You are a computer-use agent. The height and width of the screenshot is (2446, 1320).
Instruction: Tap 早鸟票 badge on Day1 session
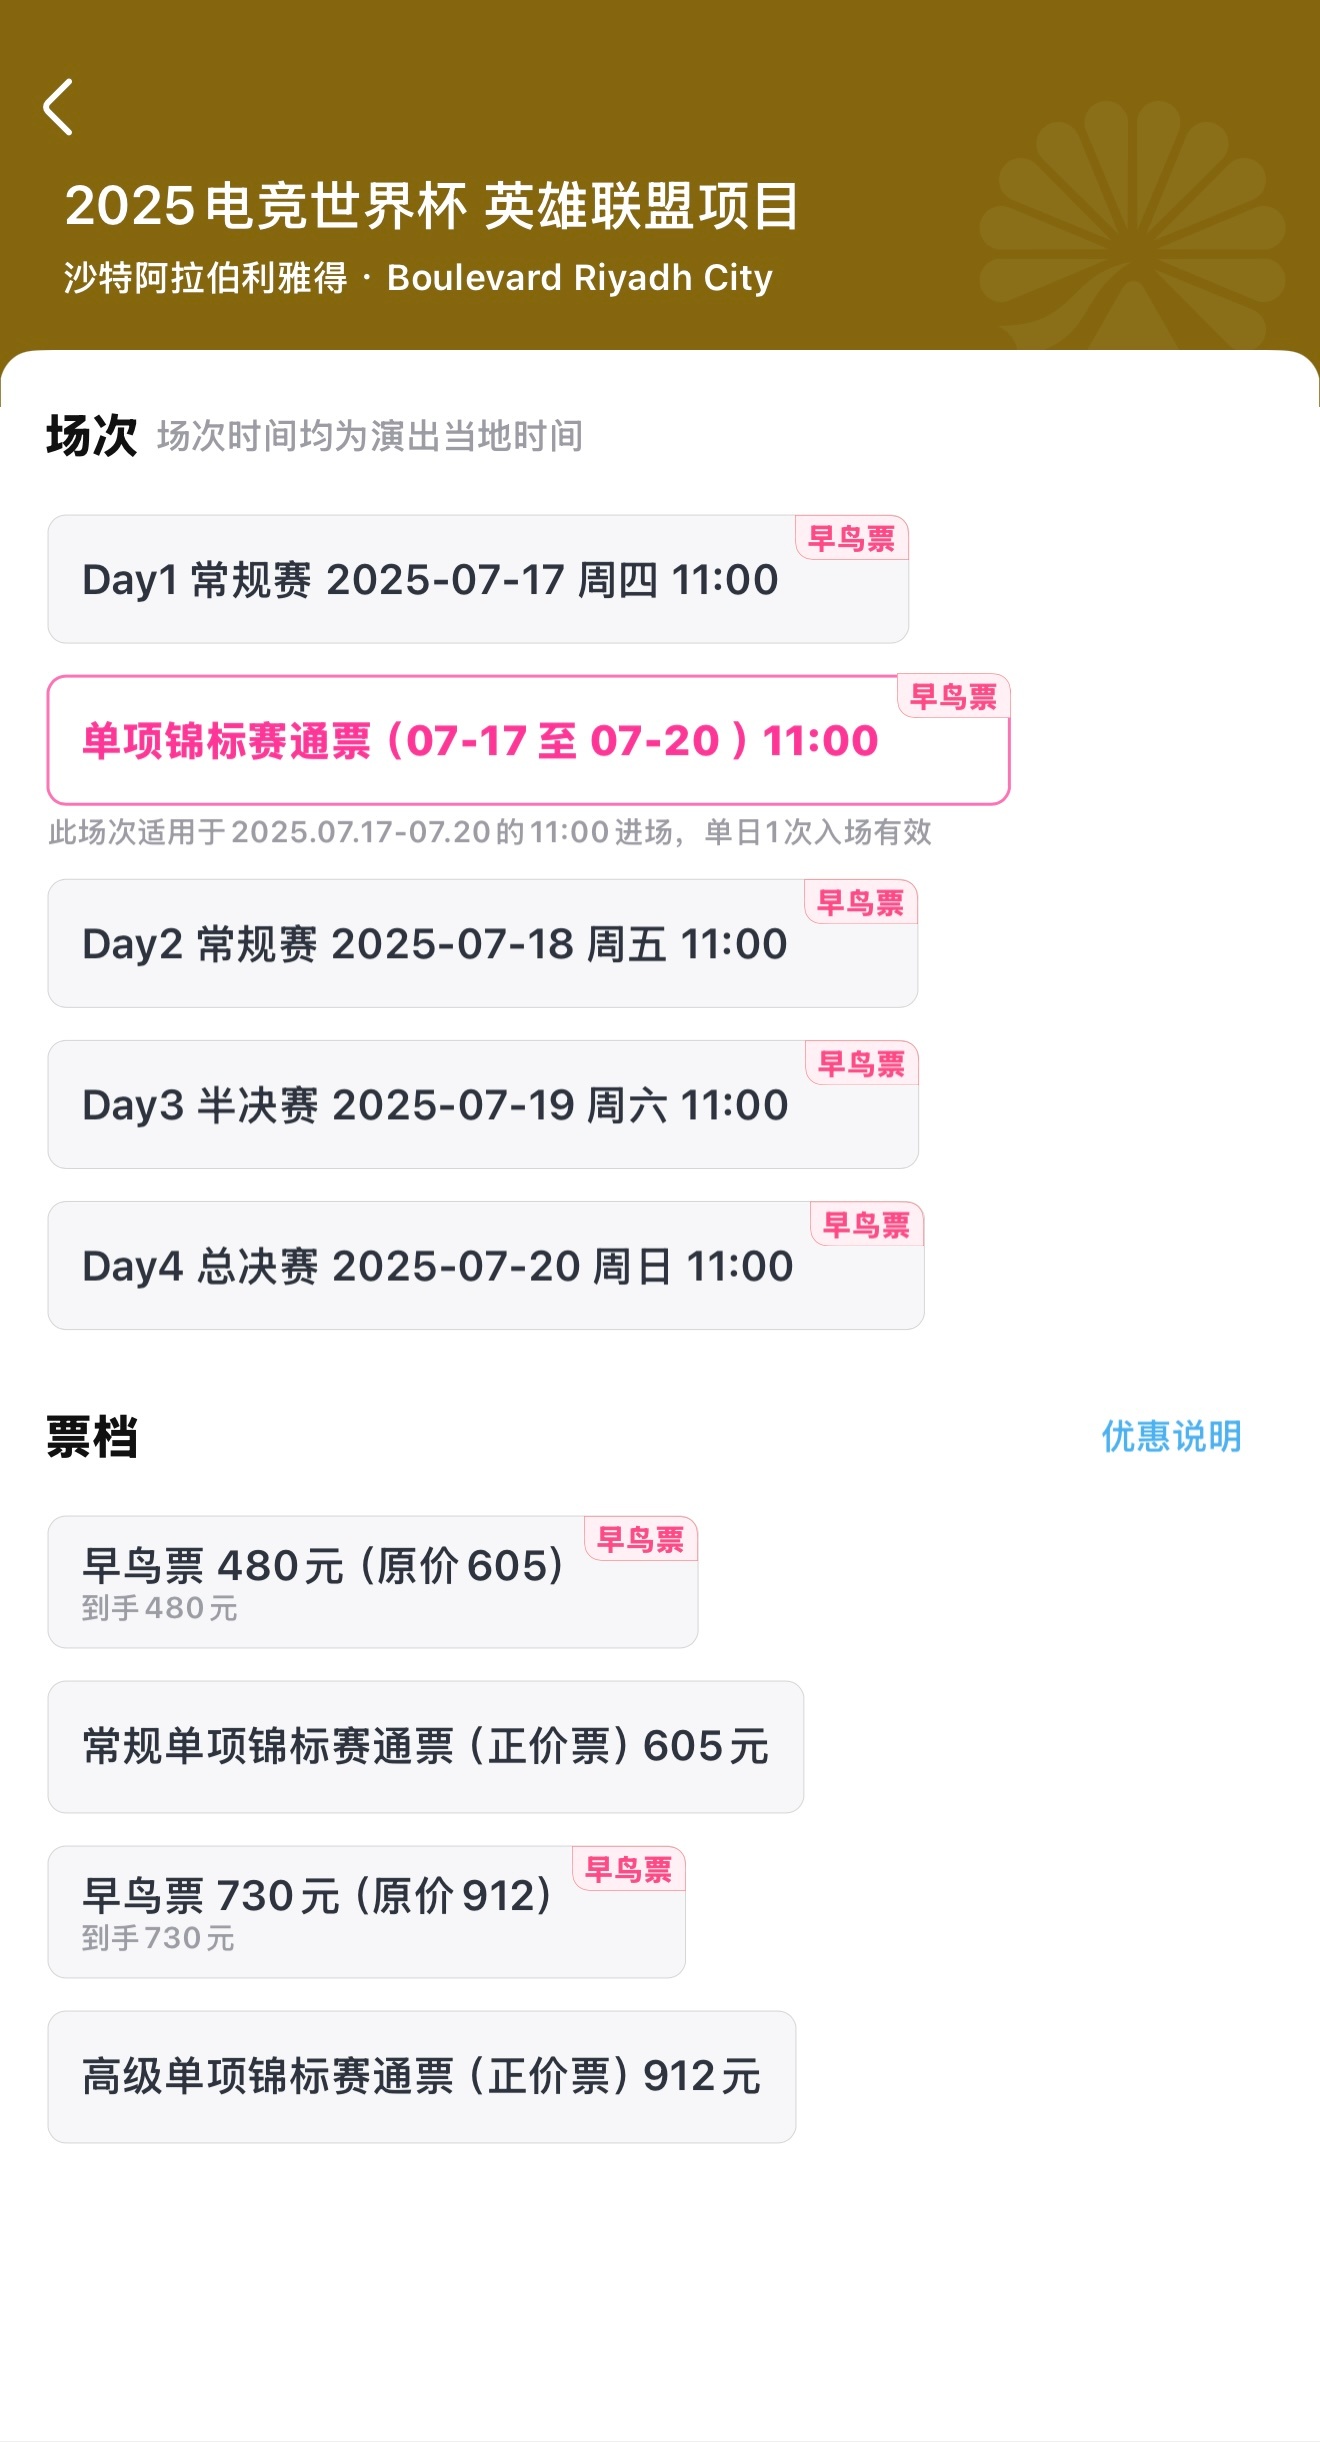[851, 538]
